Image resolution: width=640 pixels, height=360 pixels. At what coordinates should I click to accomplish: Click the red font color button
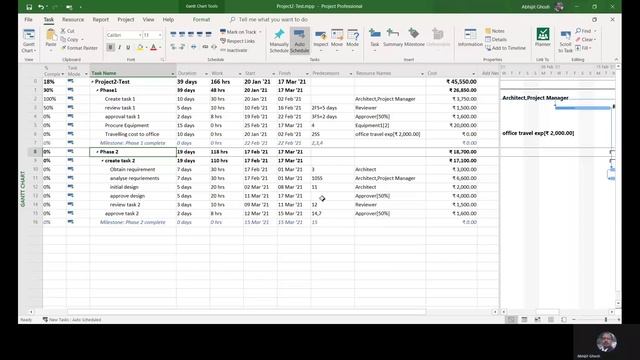click(153, 48)
